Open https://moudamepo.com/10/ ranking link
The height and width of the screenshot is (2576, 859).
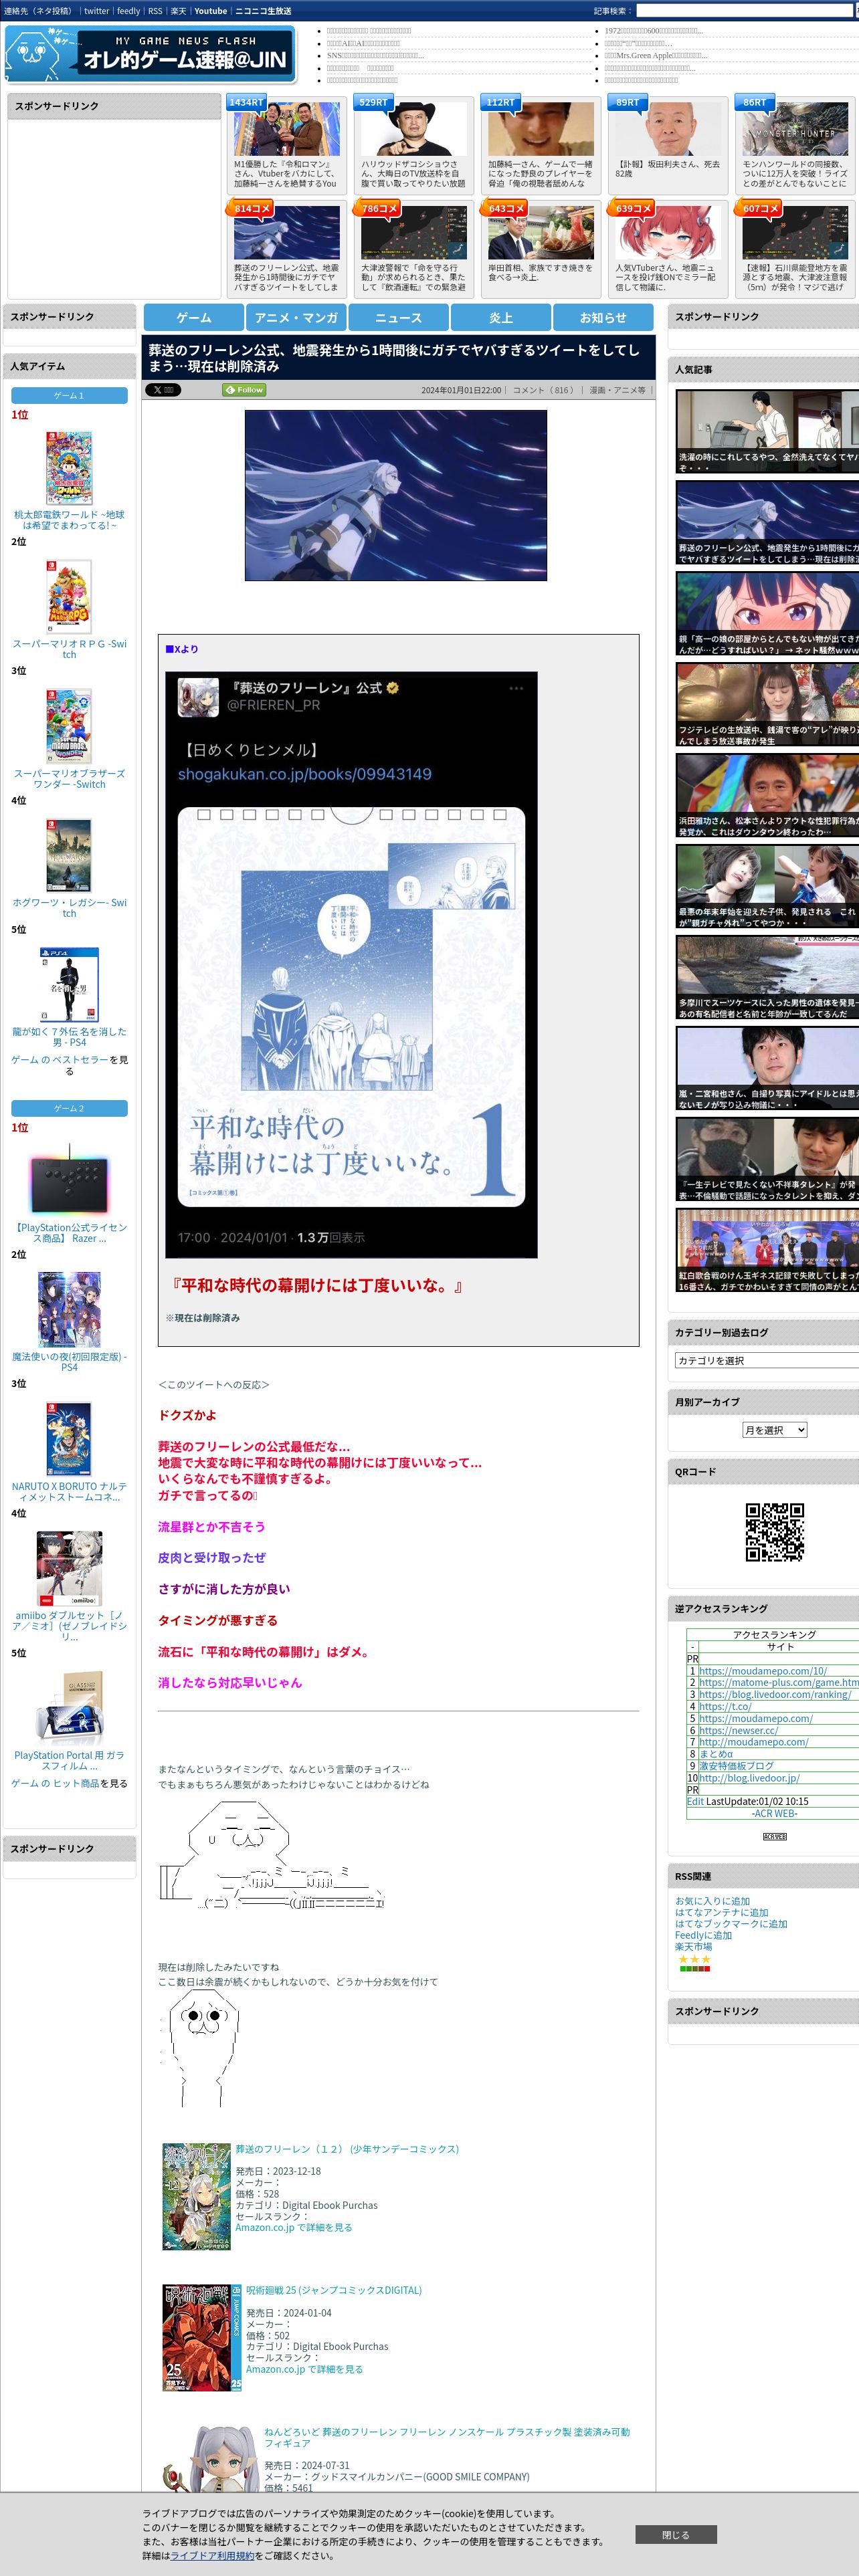[763, 1671]
